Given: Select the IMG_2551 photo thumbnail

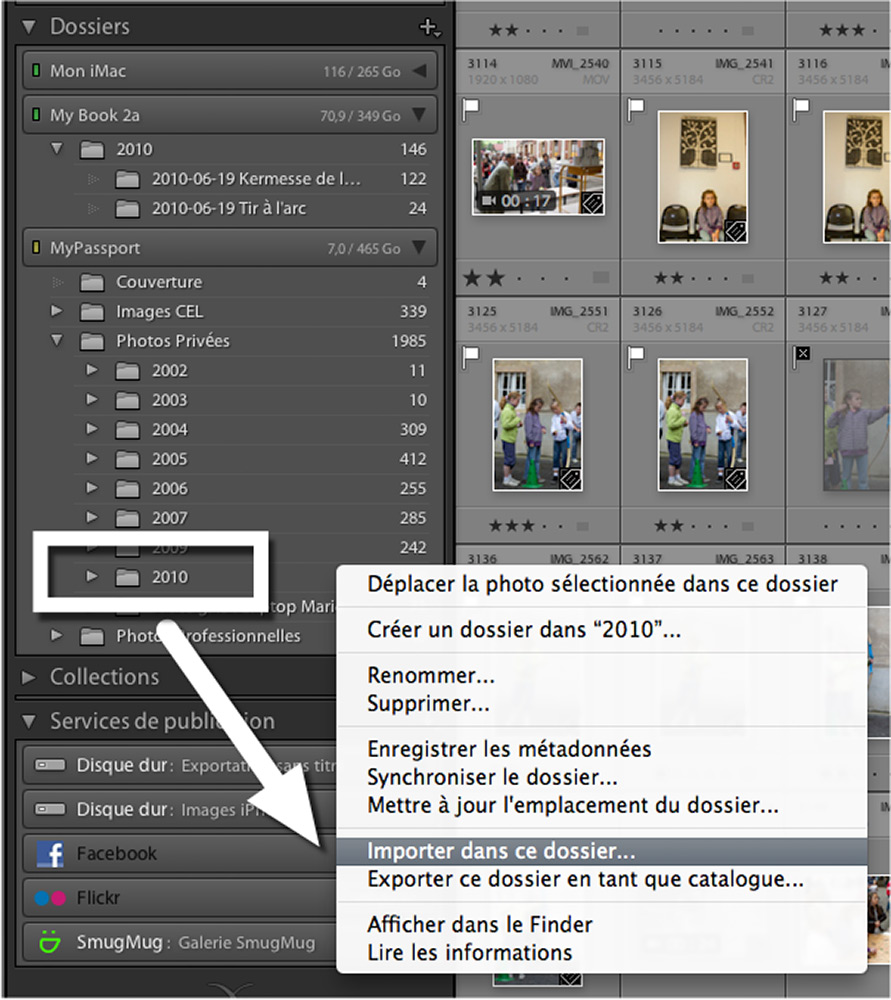Looking at the screenshot, I should click(x=538, y=425).
